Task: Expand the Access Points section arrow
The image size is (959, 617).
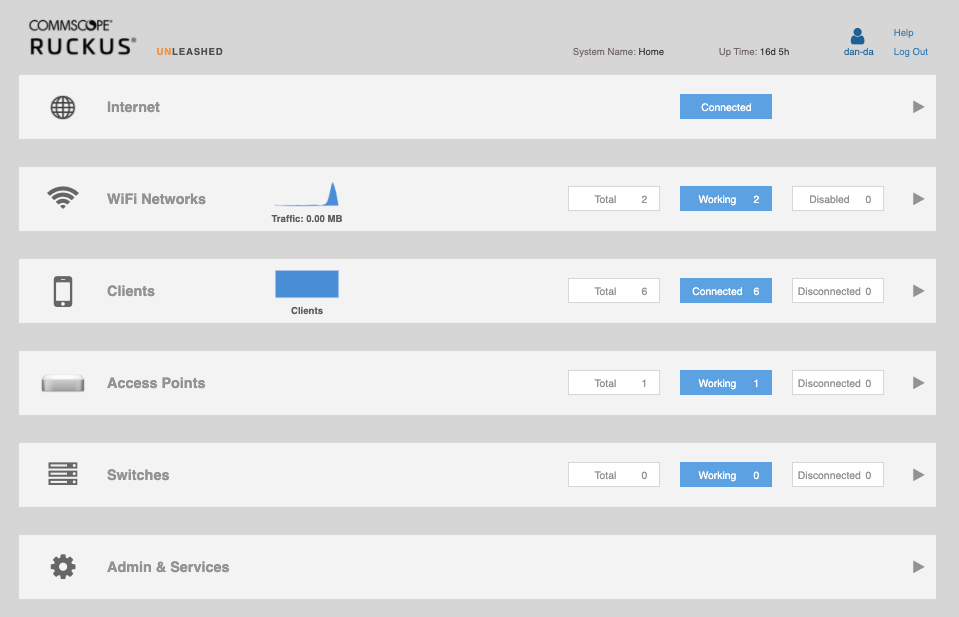Action: click(918, 383)
